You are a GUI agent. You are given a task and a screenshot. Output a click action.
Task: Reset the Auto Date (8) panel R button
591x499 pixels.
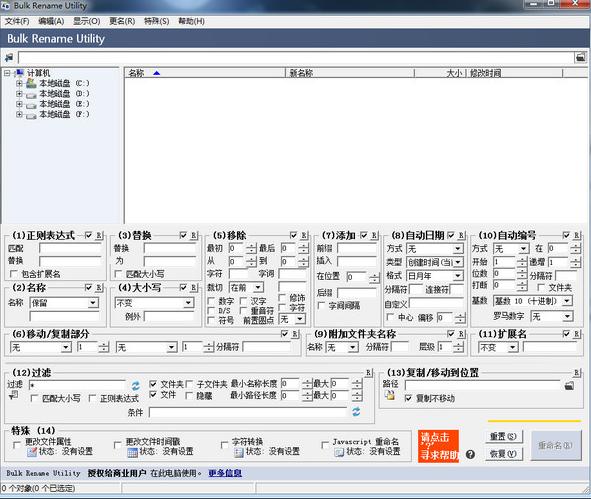point(461,236)
